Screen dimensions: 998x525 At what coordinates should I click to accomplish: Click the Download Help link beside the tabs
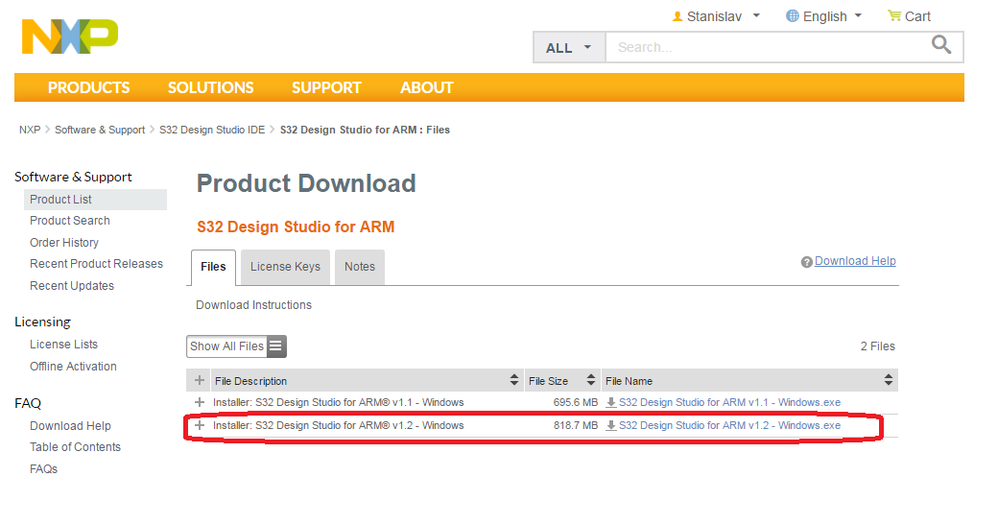click(855, 261)
